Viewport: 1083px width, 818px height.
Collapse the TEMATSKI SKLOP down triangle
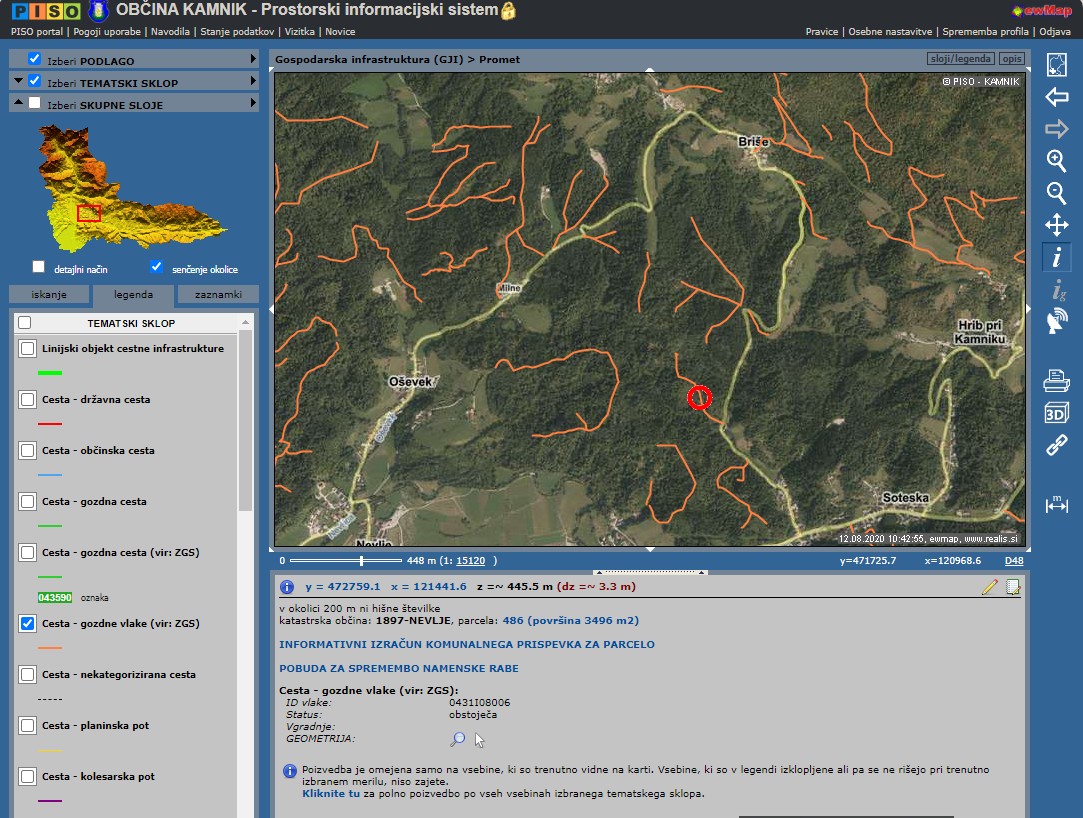pos(19,81)
